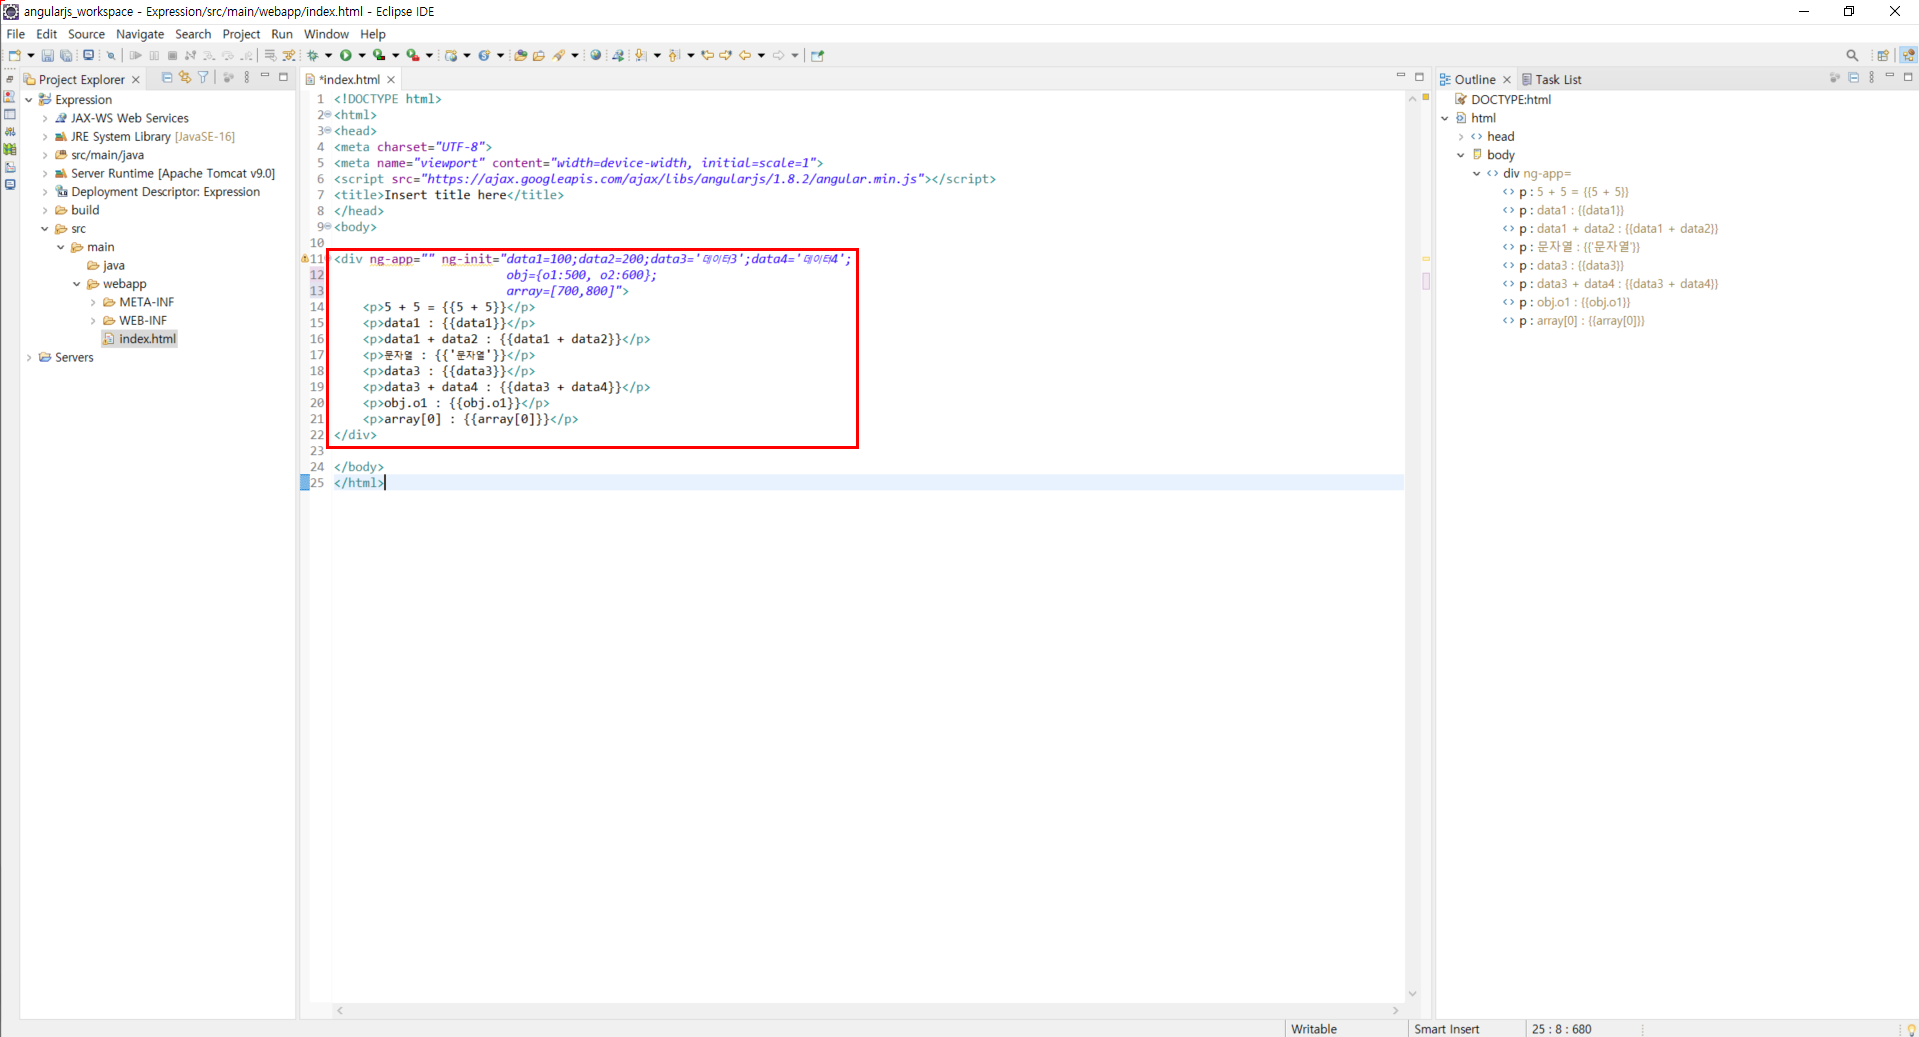This screenshot has height=1037, width=1919.
Task: Close the index.html editor tab
Action: click(x=391, y=80)
